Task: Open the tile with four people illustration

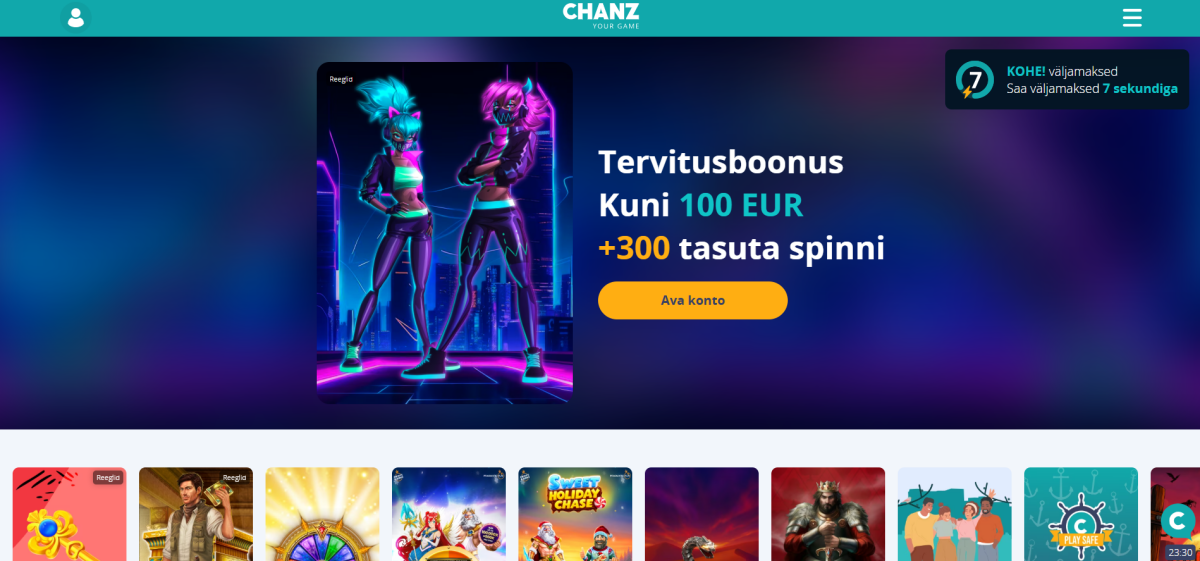Action: [x=954, y=514]
